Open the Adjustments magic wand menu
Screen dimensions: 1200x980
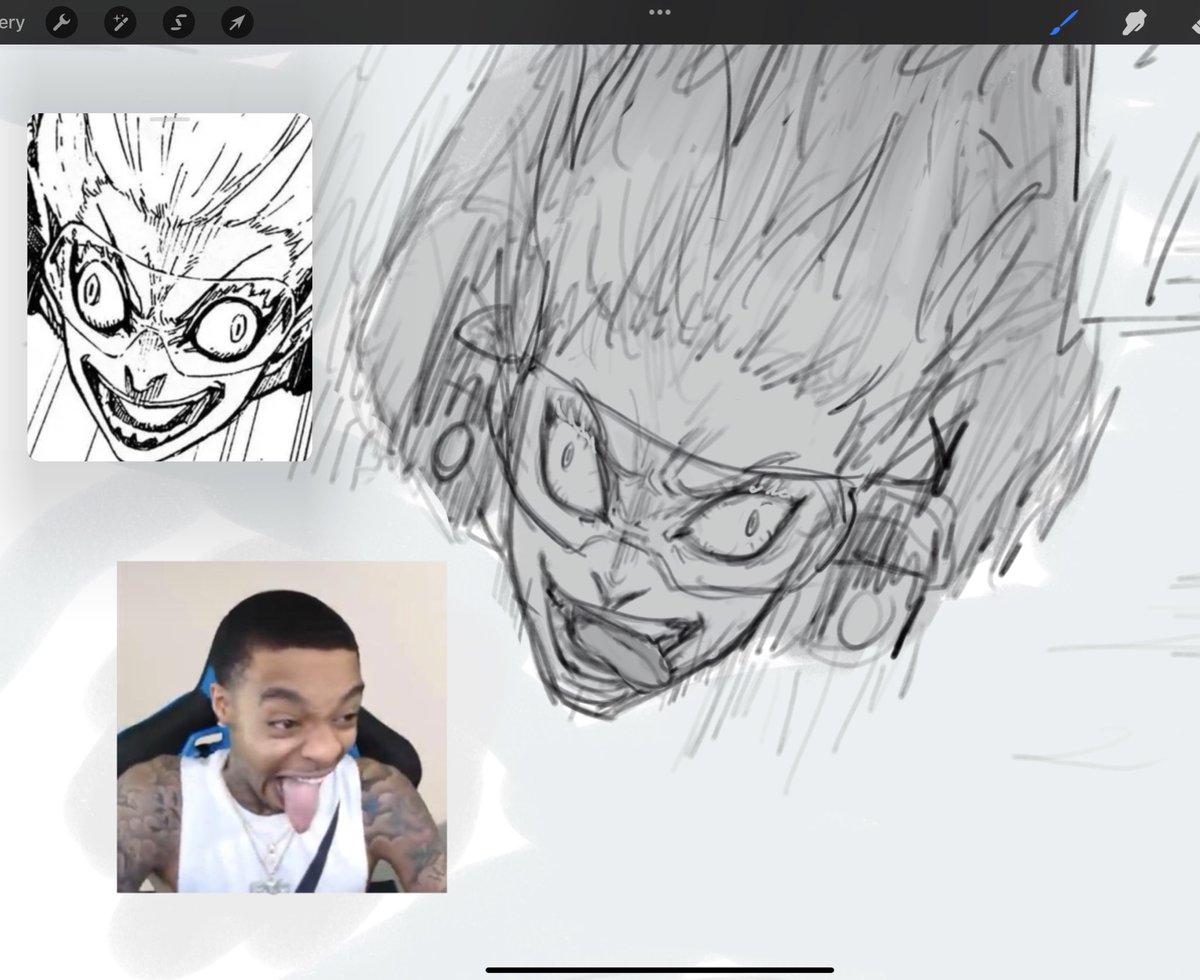(120, 22)
